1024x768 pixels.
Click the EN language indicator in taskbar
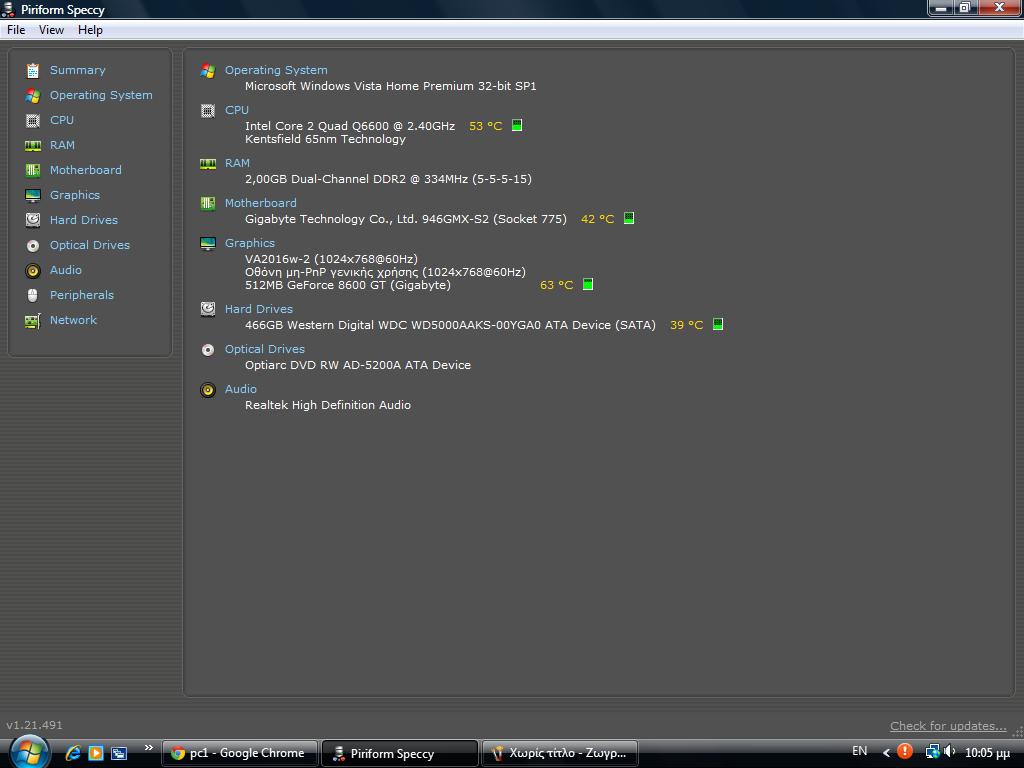859,751
